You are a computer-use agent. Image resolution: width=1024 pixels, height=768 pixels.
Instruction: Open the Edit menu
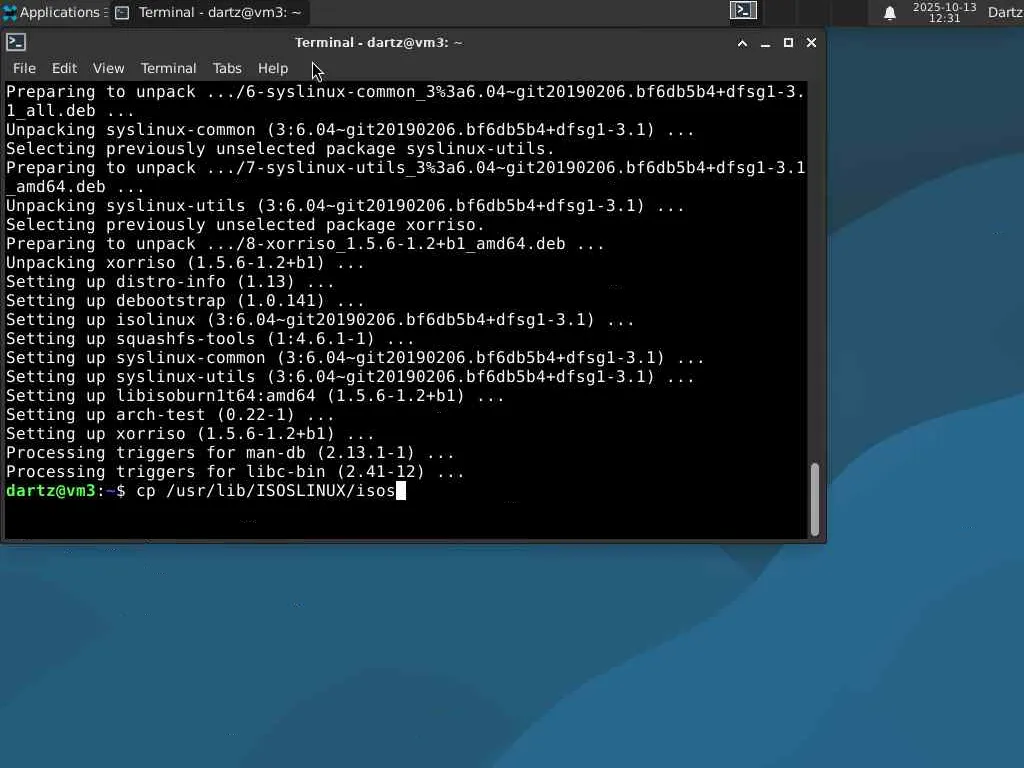coord(64,68)
